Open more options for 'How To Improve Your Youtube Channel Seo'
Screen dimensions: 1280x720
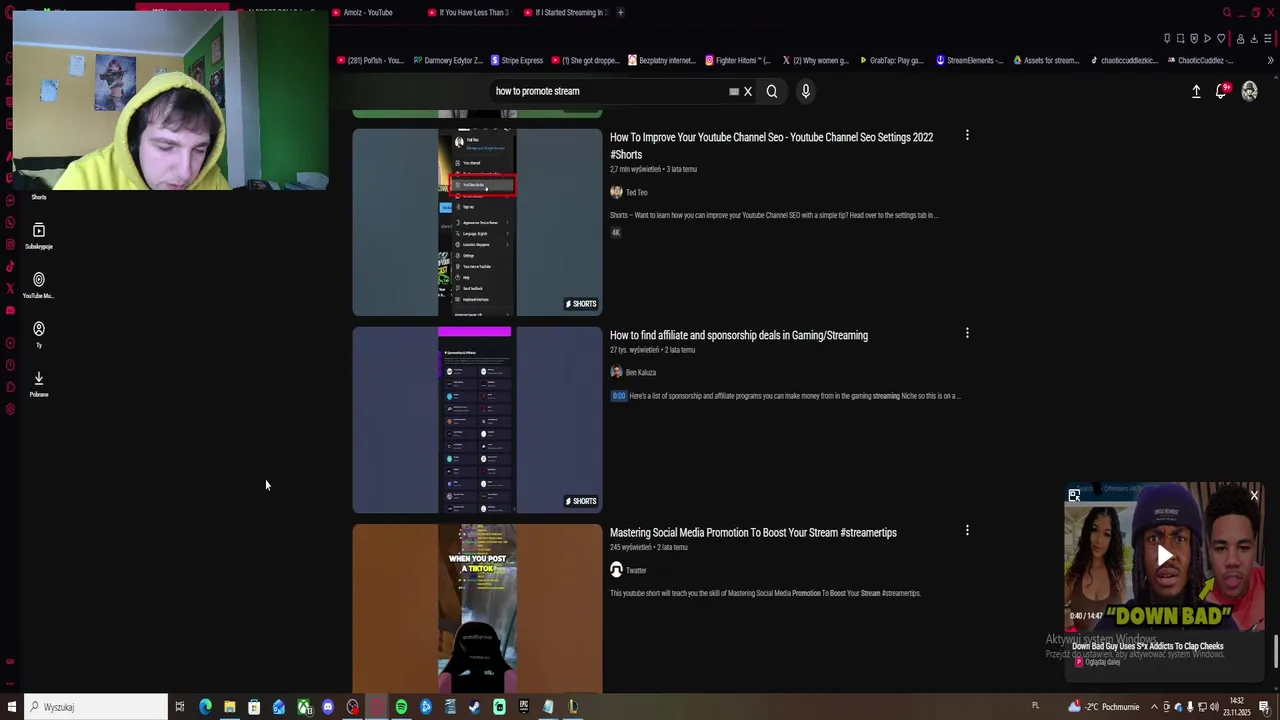click(x=967, y=135)
